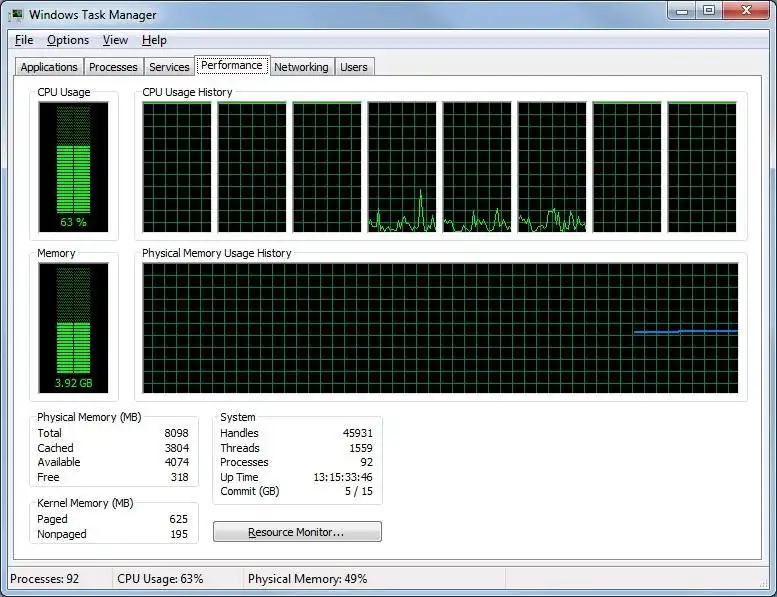Minimize the Task Manager window
Screen dimensions: 777x597
(682, 11)
